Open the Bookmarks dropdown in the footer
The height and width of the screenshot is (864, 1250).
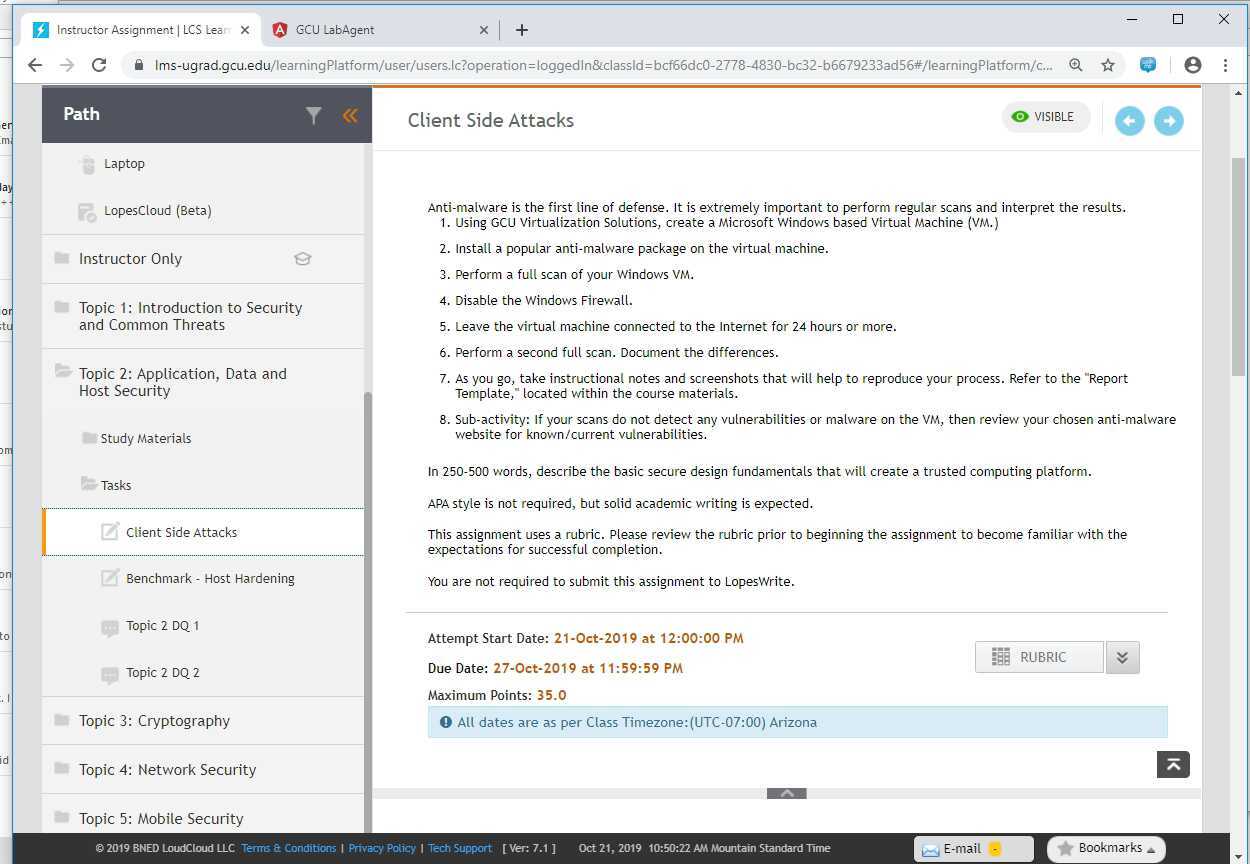click(x=1105, y=847)
